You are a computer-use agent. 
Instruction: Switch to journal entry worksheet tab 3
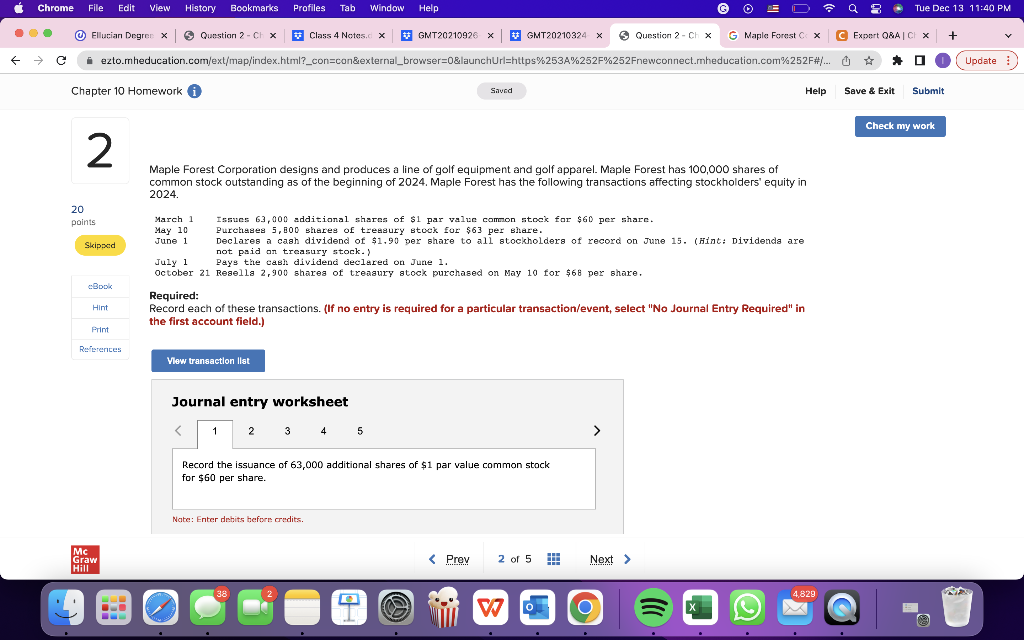pos(287,431)
